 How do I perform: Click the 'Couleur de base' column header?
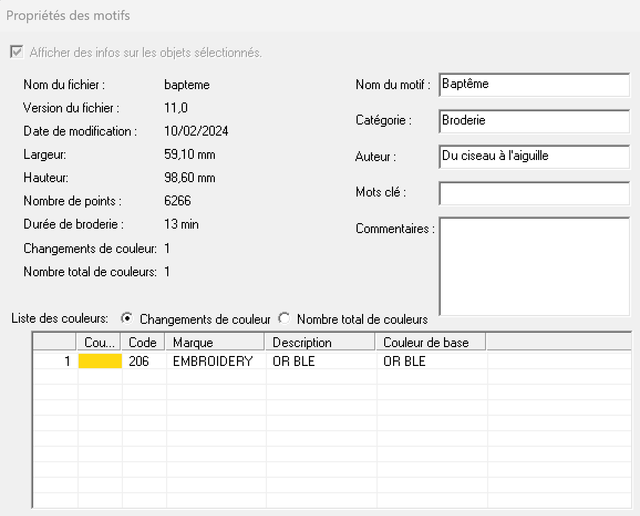(432, 343)
